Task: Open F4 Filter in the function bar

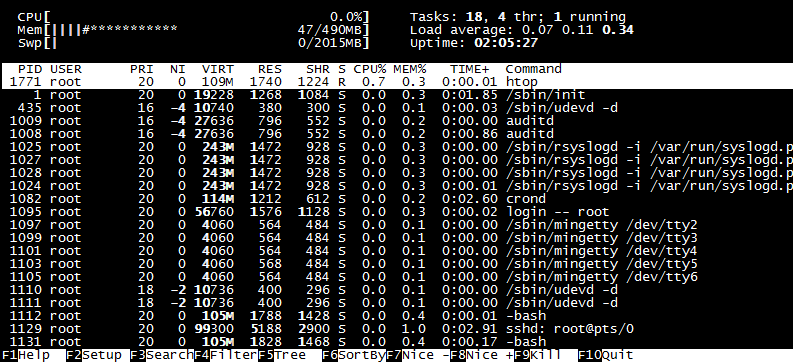Action: click(226, 355)
